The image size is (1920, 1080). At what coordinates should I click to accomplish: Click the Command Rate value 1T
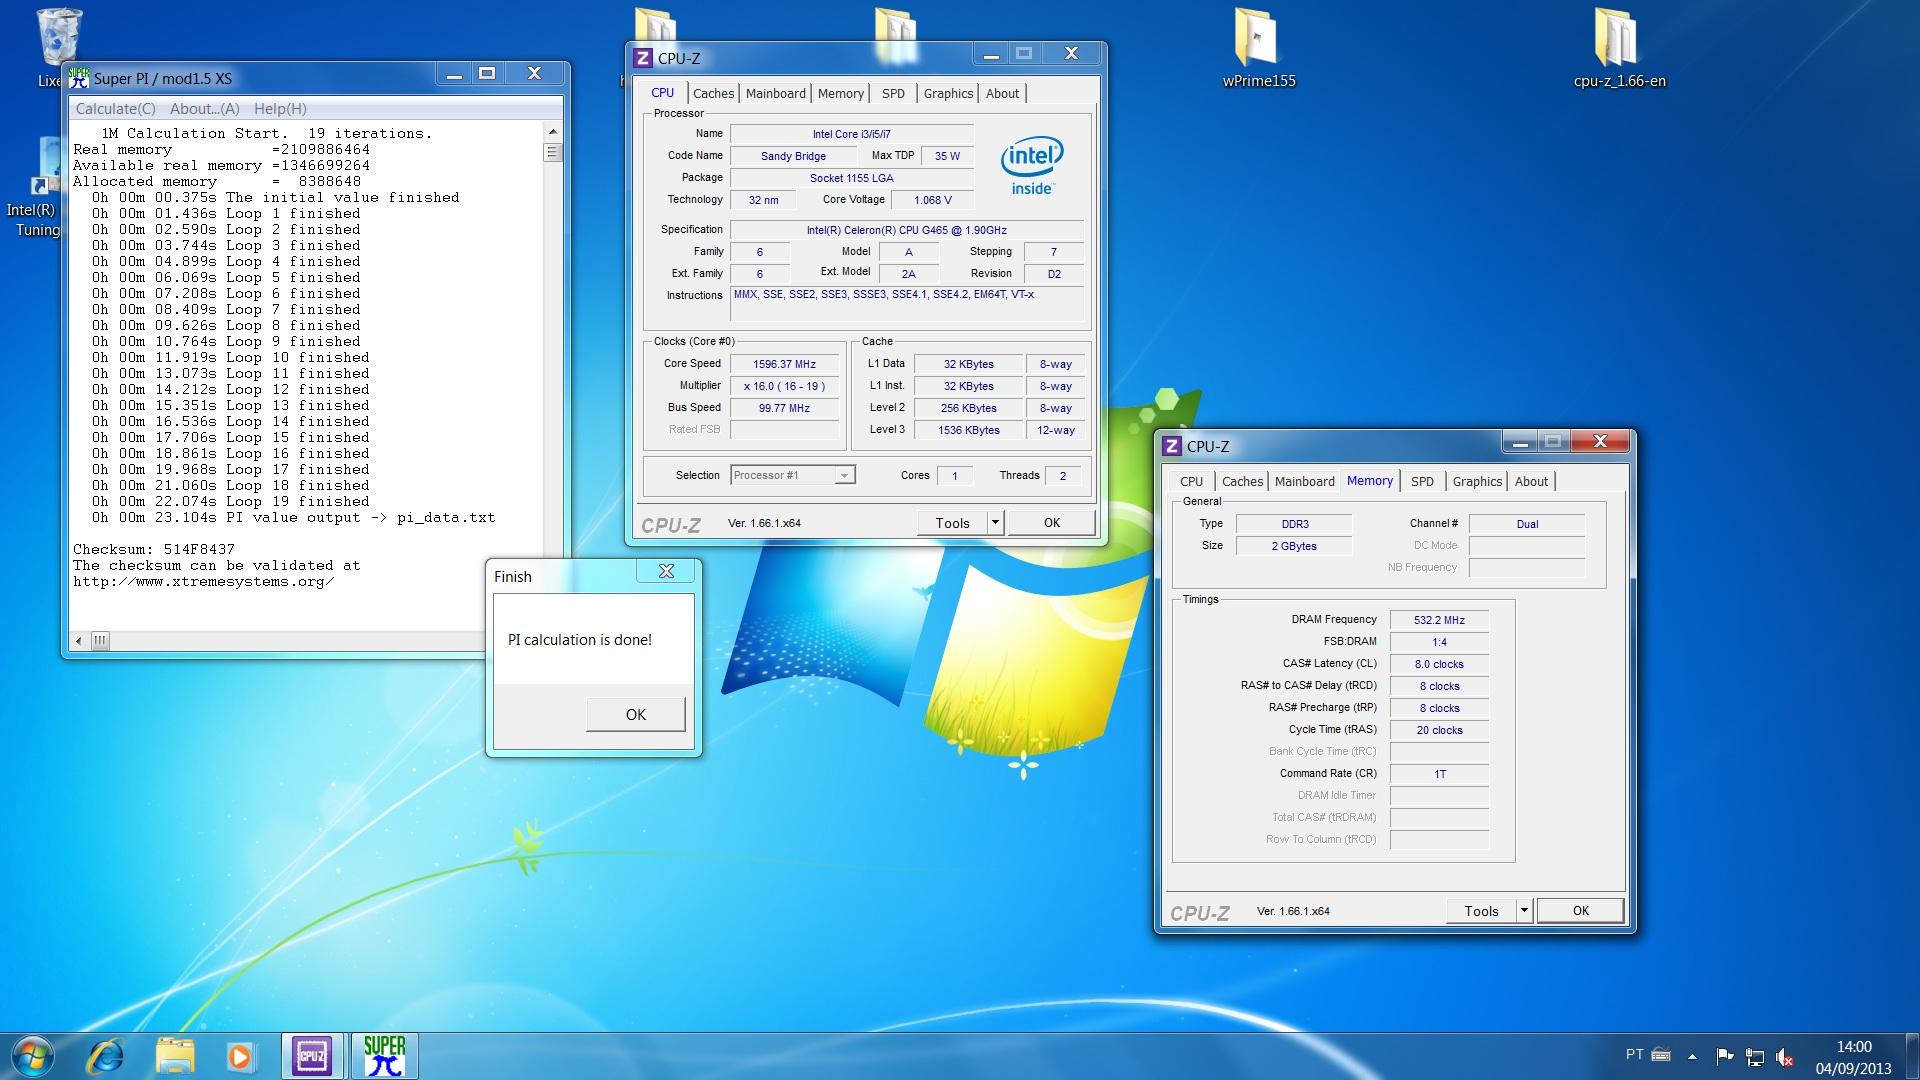tap(1440, 774)
